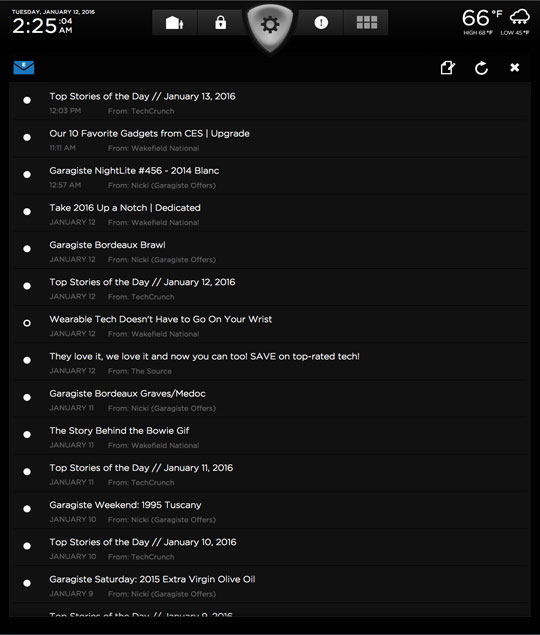The height and width of the screenshot is (635, 540).
Task: Open the alerts exclamation icon
Action: [321, 23]
